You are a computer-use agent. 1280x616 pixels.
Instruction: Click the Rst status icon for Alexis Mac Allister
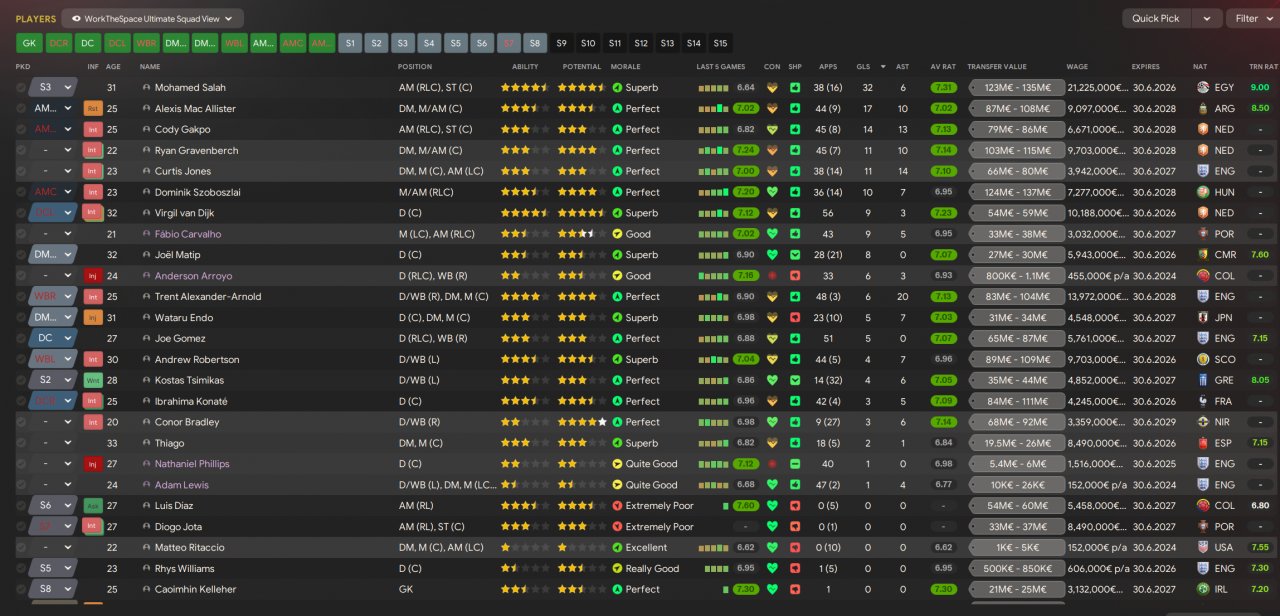[93, 108]
